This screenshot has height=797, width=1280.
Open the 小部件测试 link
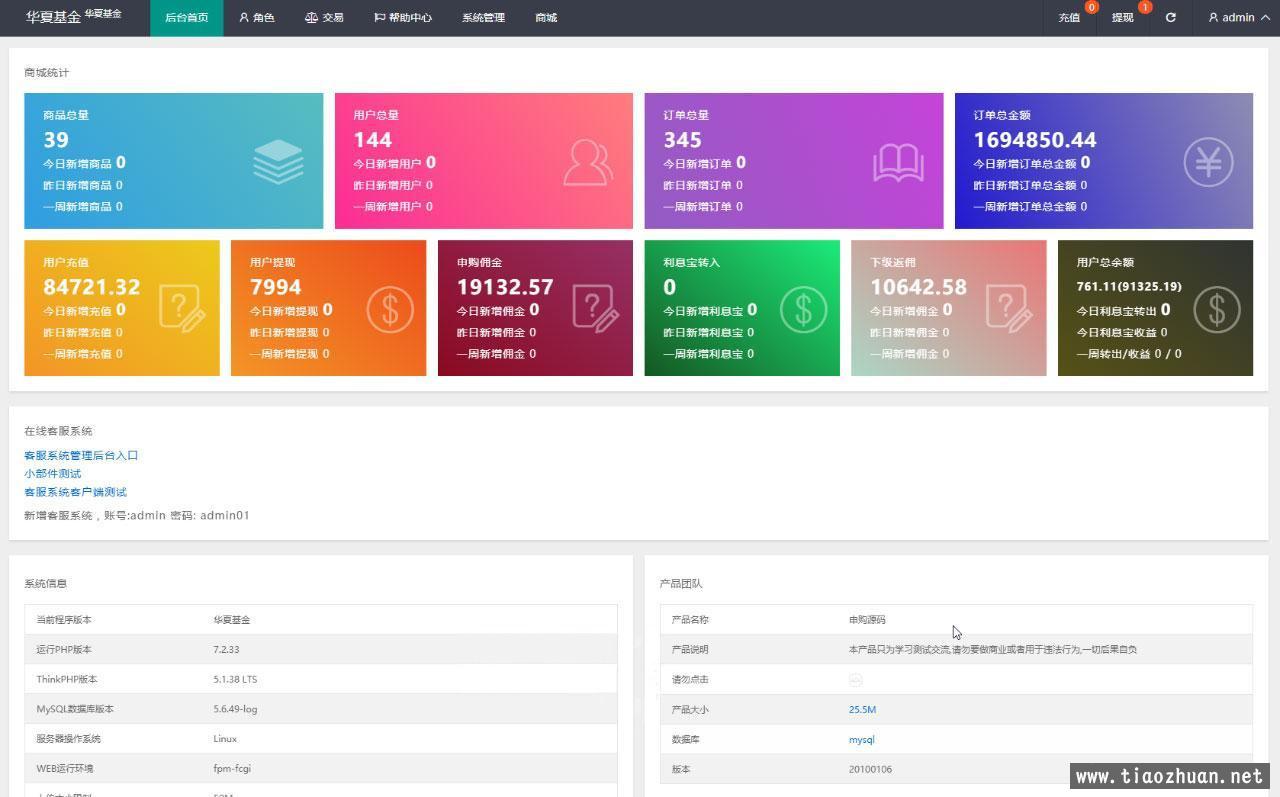click(x=53, y=473)
